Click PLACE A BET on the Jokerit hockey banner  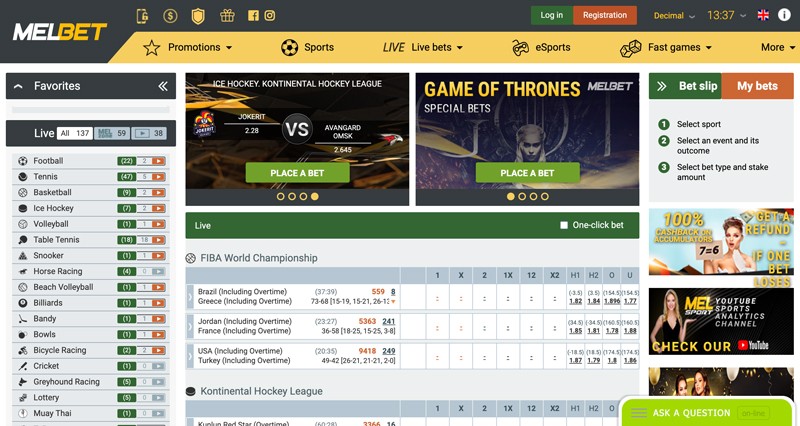[x=297, y=173]
